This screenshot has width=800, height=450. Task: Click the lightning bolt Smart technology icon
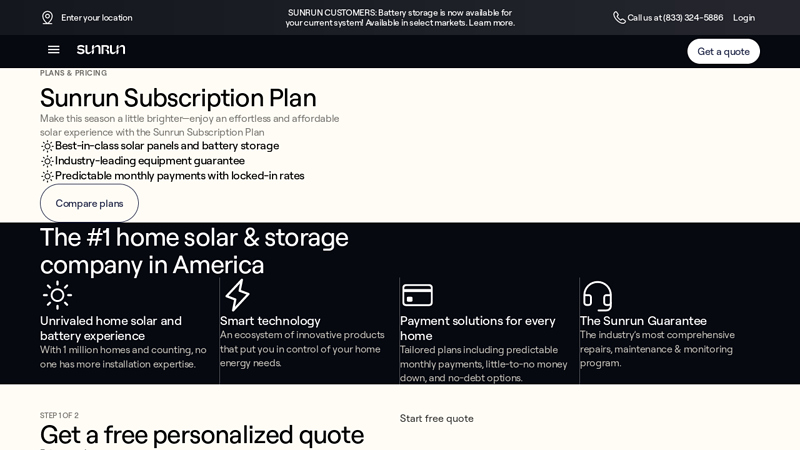click(x=237, y=295)
